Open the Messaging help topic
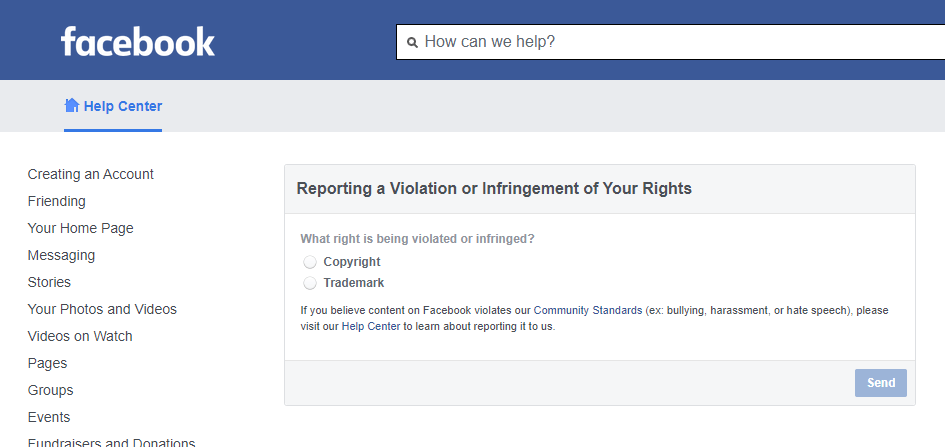Viewport: 945px width, 447px height. [61, 255]
